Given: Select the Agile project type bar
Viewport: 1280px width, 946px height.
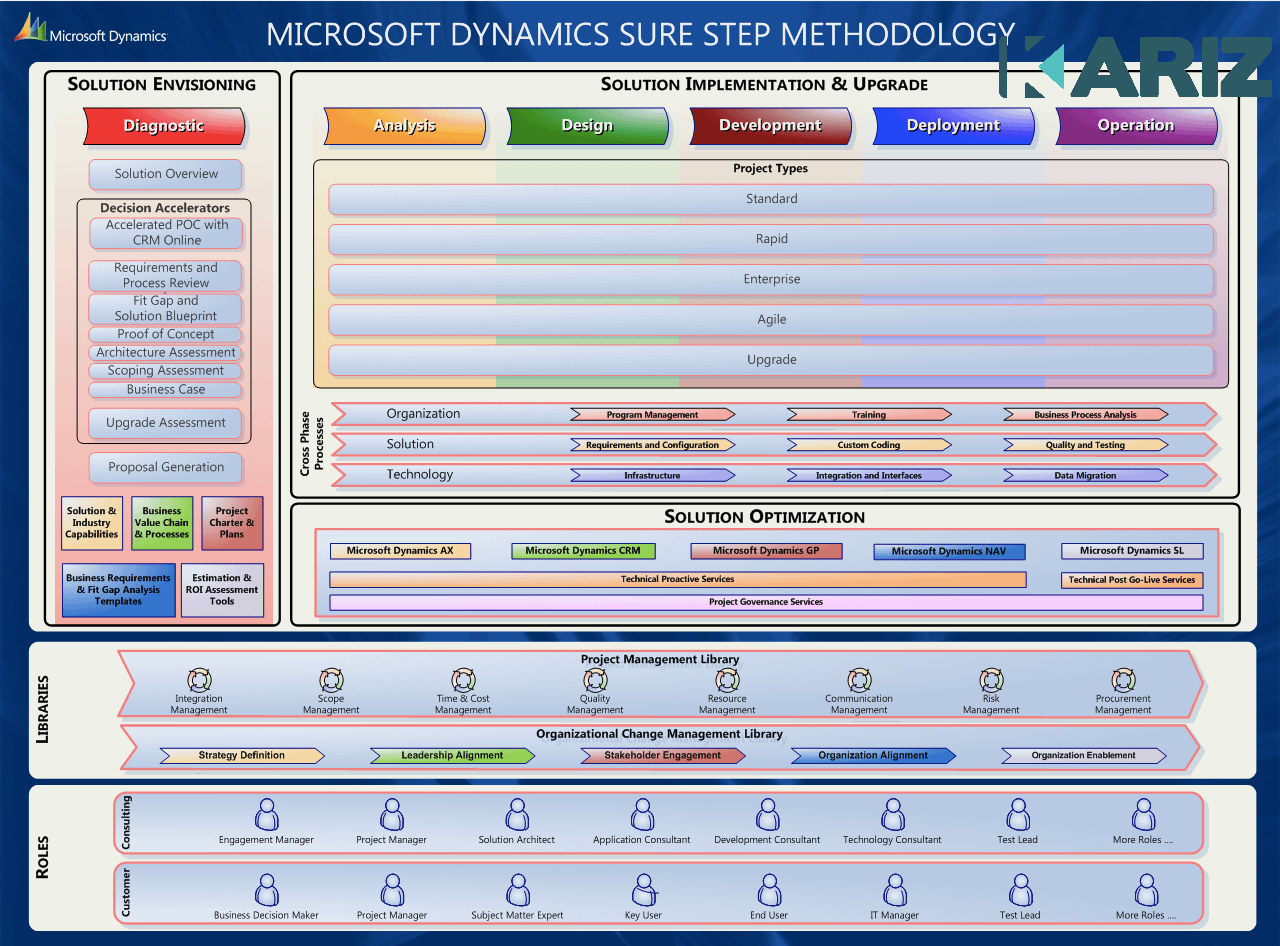Looking at the screenshot, I should pos(771,320).
